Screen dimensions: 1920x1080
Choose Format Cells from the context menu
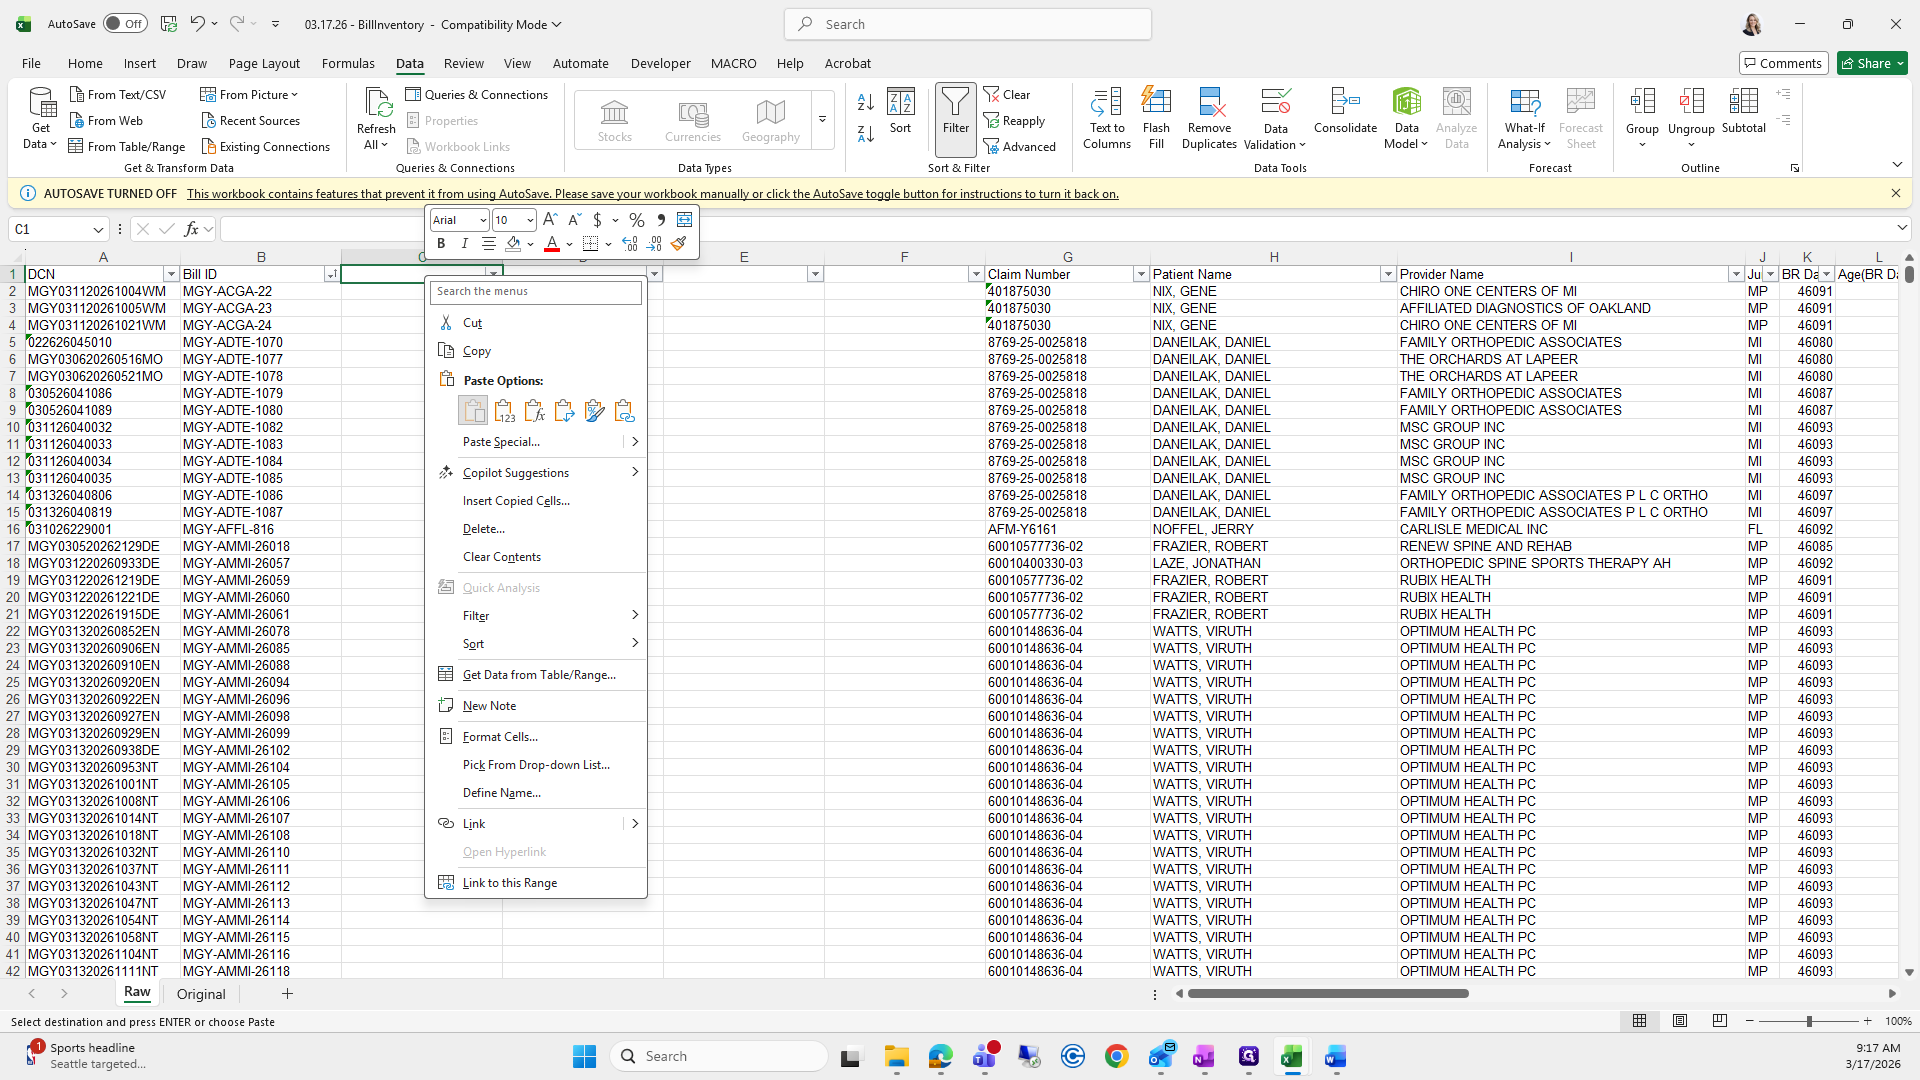[500, 737]
